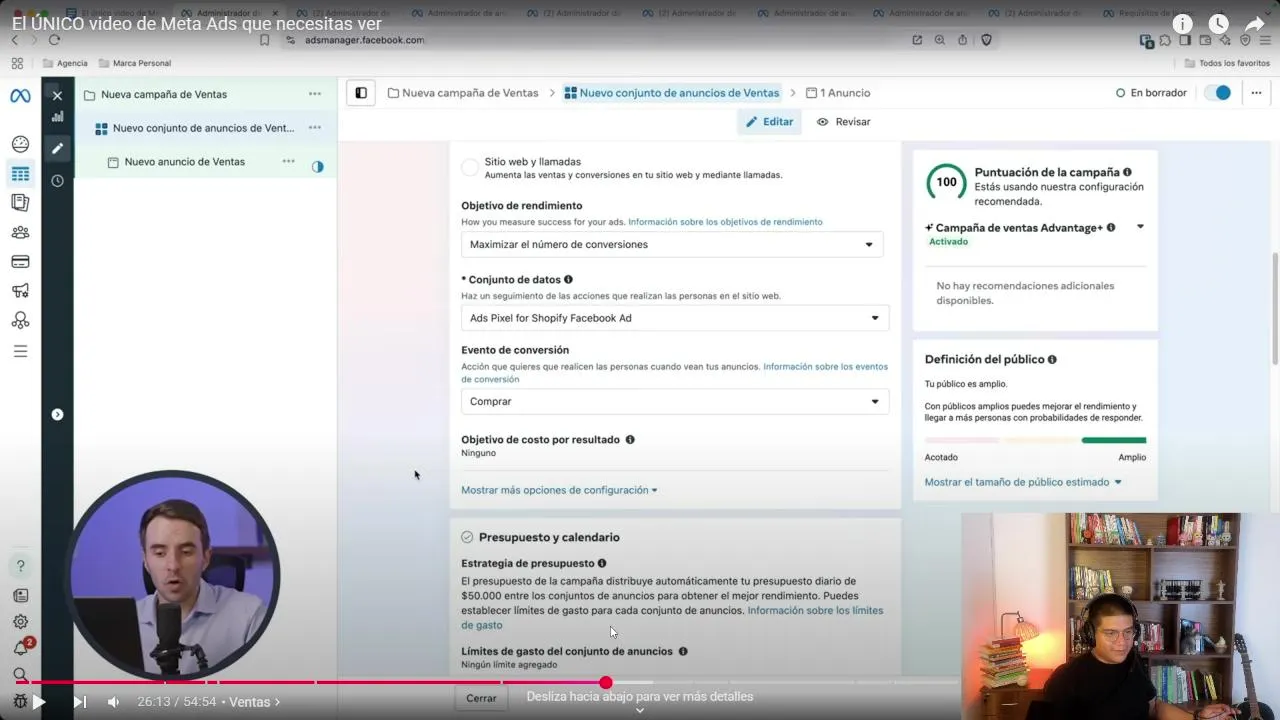
Task: Select the pencil edit icon in dark sidebar
Action: [57, 148]
